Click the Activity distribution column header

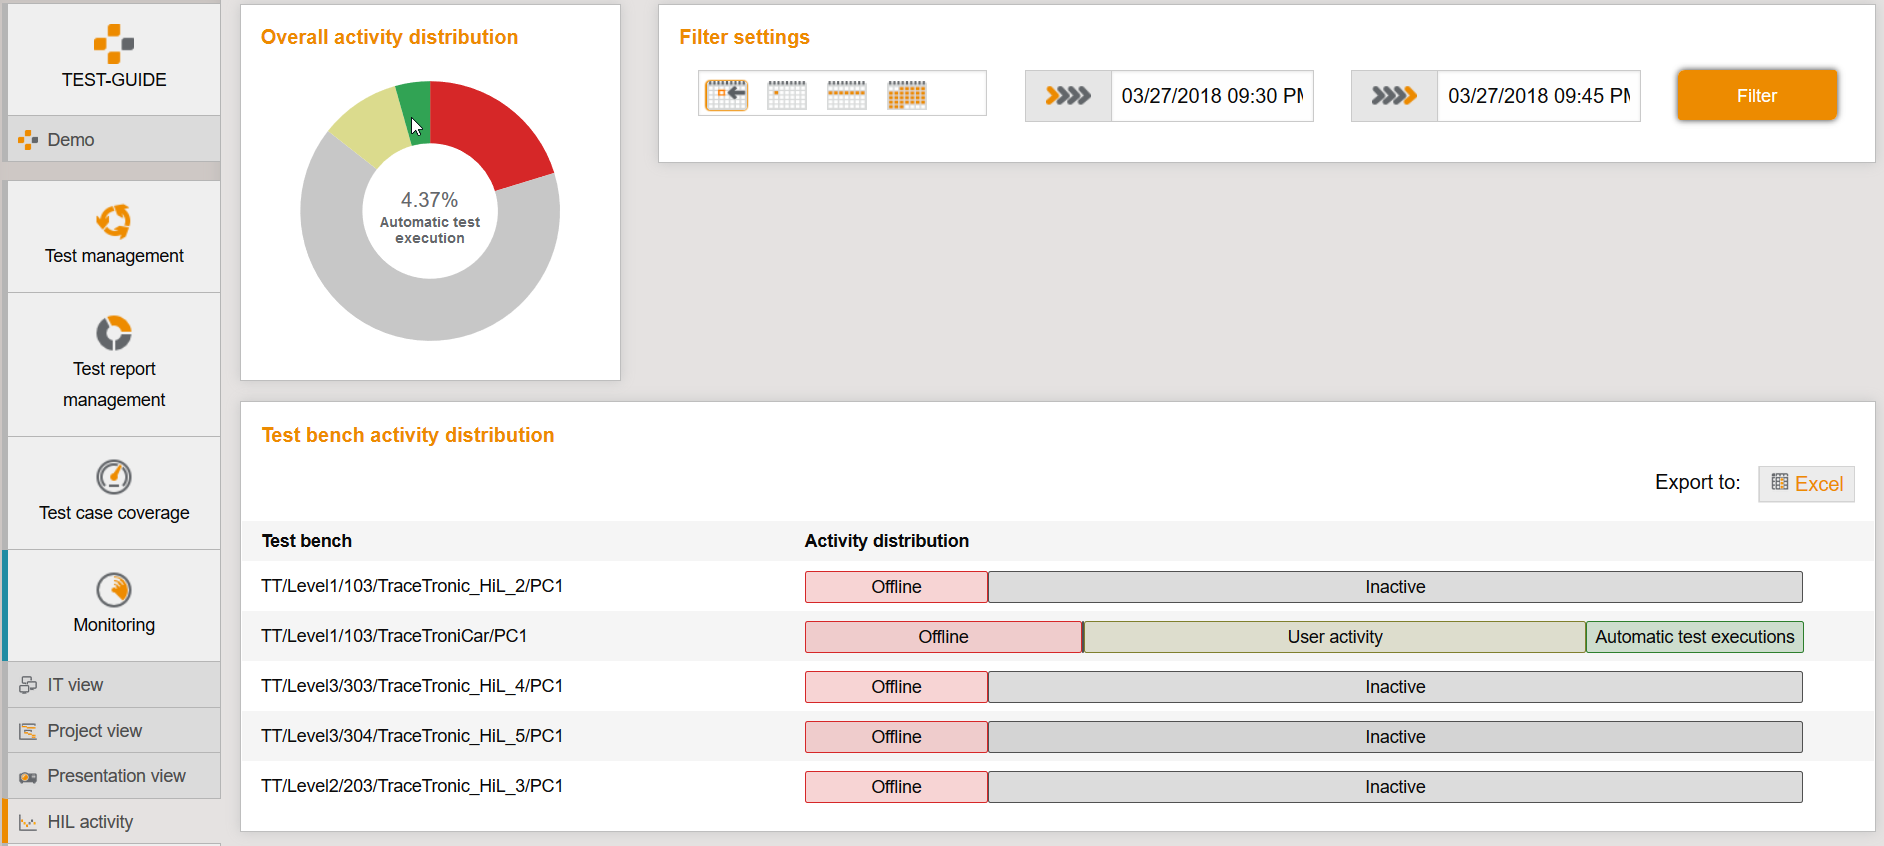[x=887, y=541]
